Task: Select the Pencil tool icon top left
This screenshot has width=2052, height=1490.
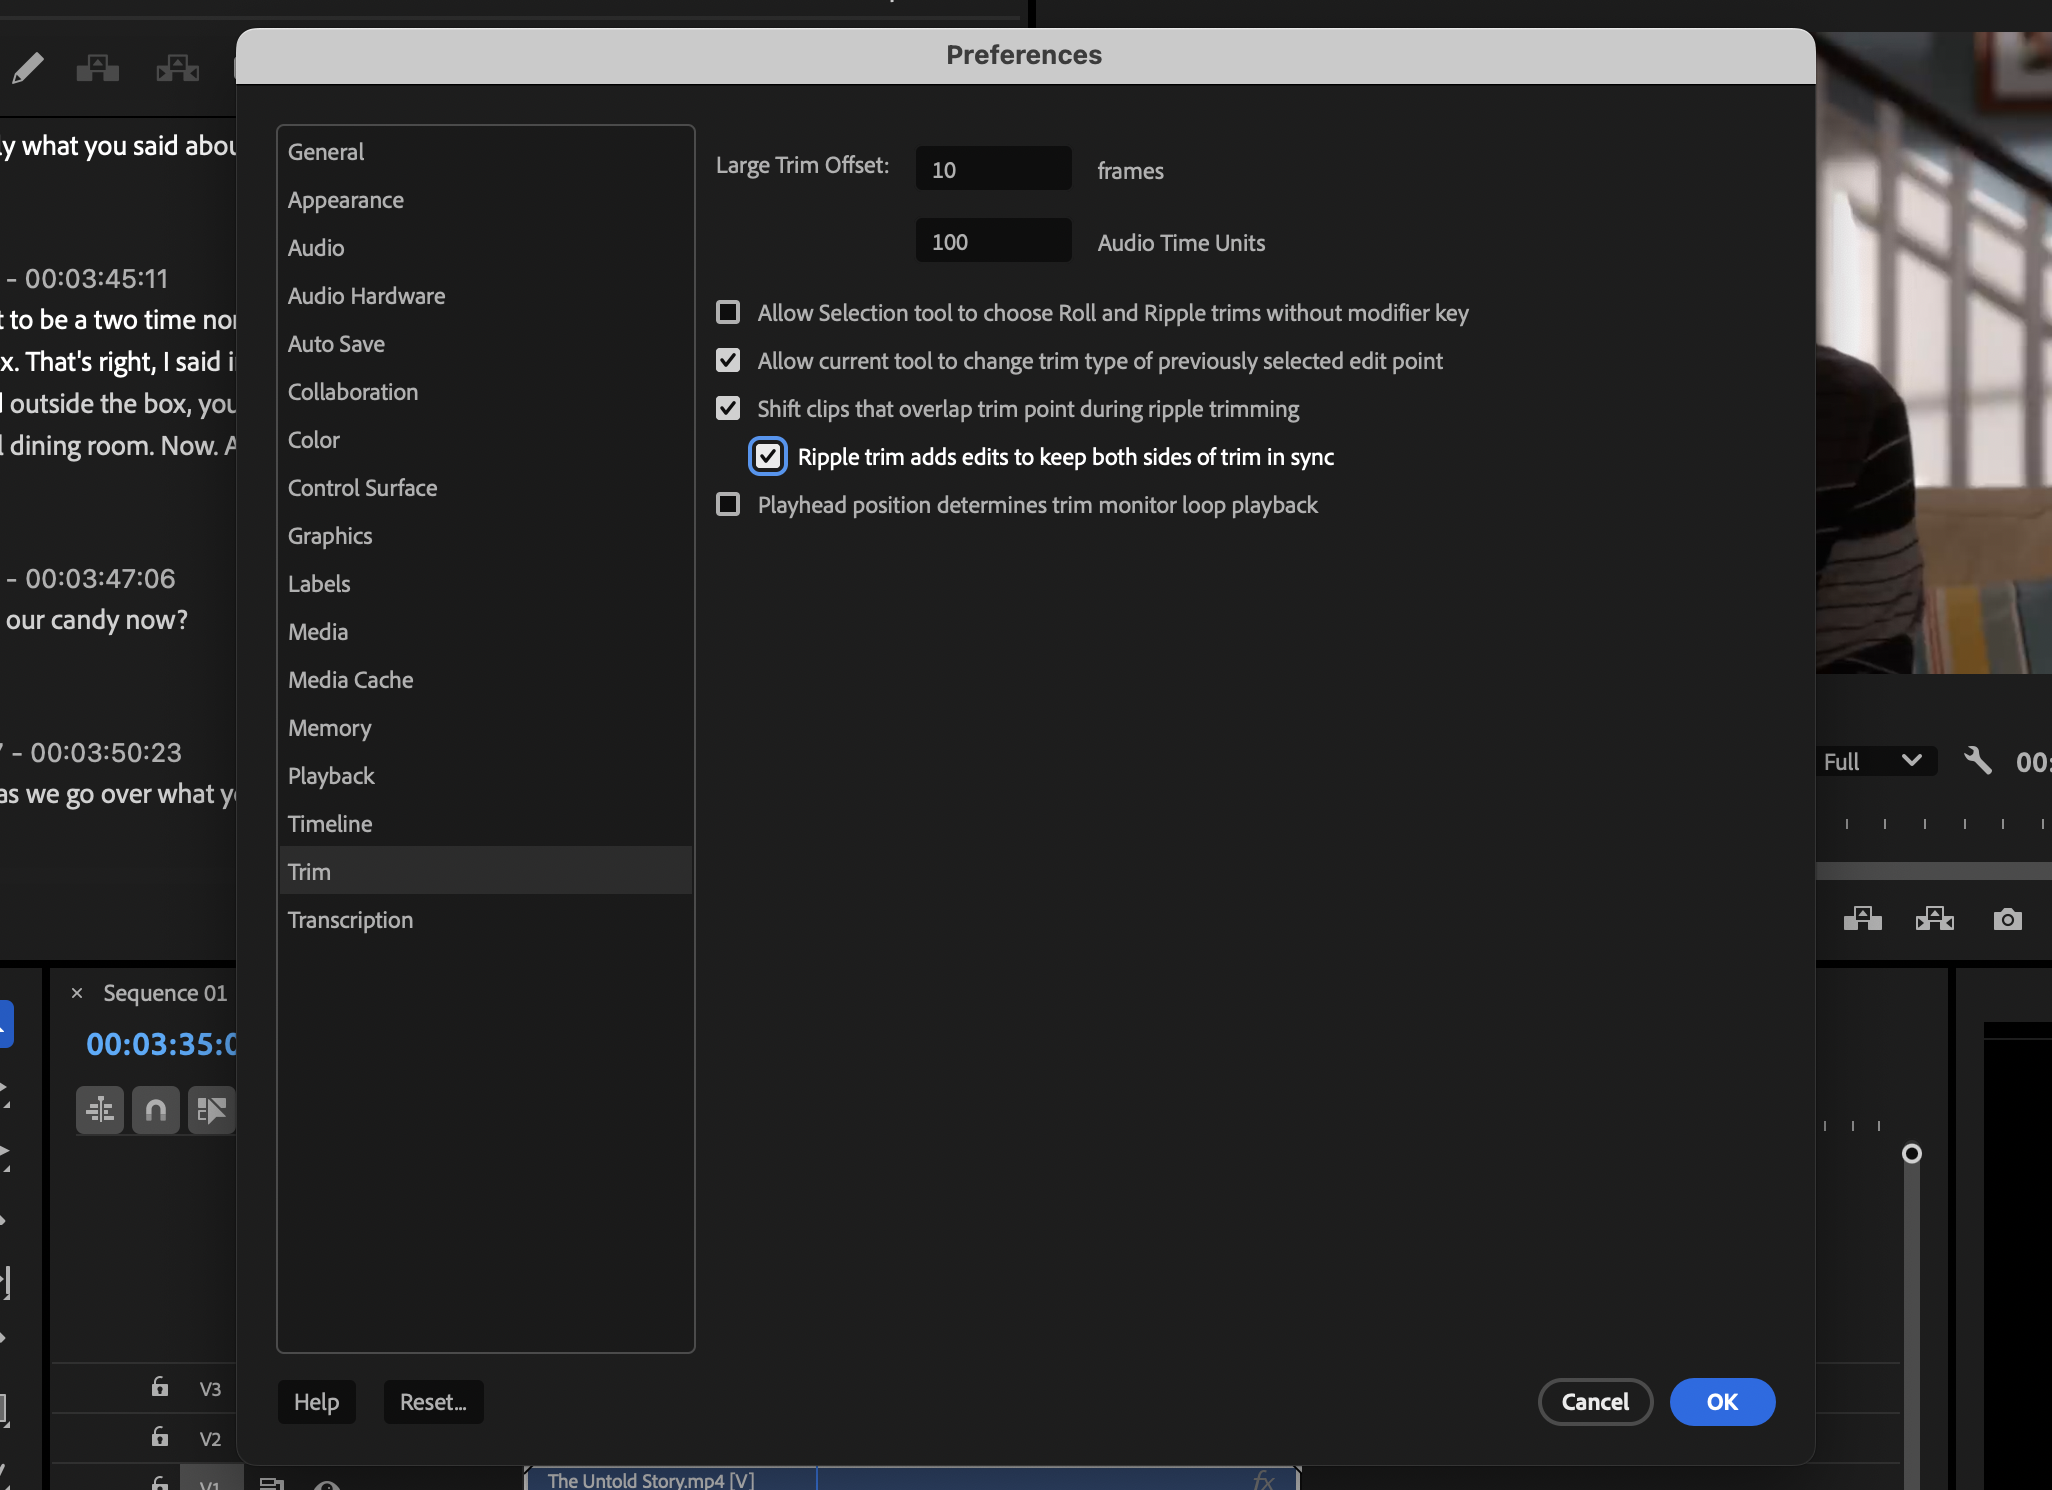Action: pyautogui.click(x=28, y=68)
